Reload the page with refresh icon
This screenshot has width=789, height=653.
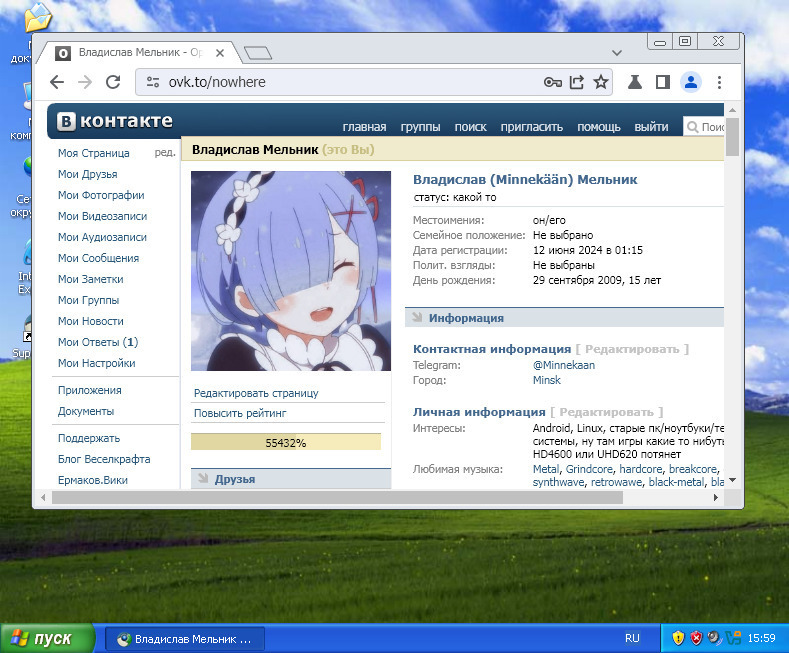pyautogui.click(x=113, y=82)
